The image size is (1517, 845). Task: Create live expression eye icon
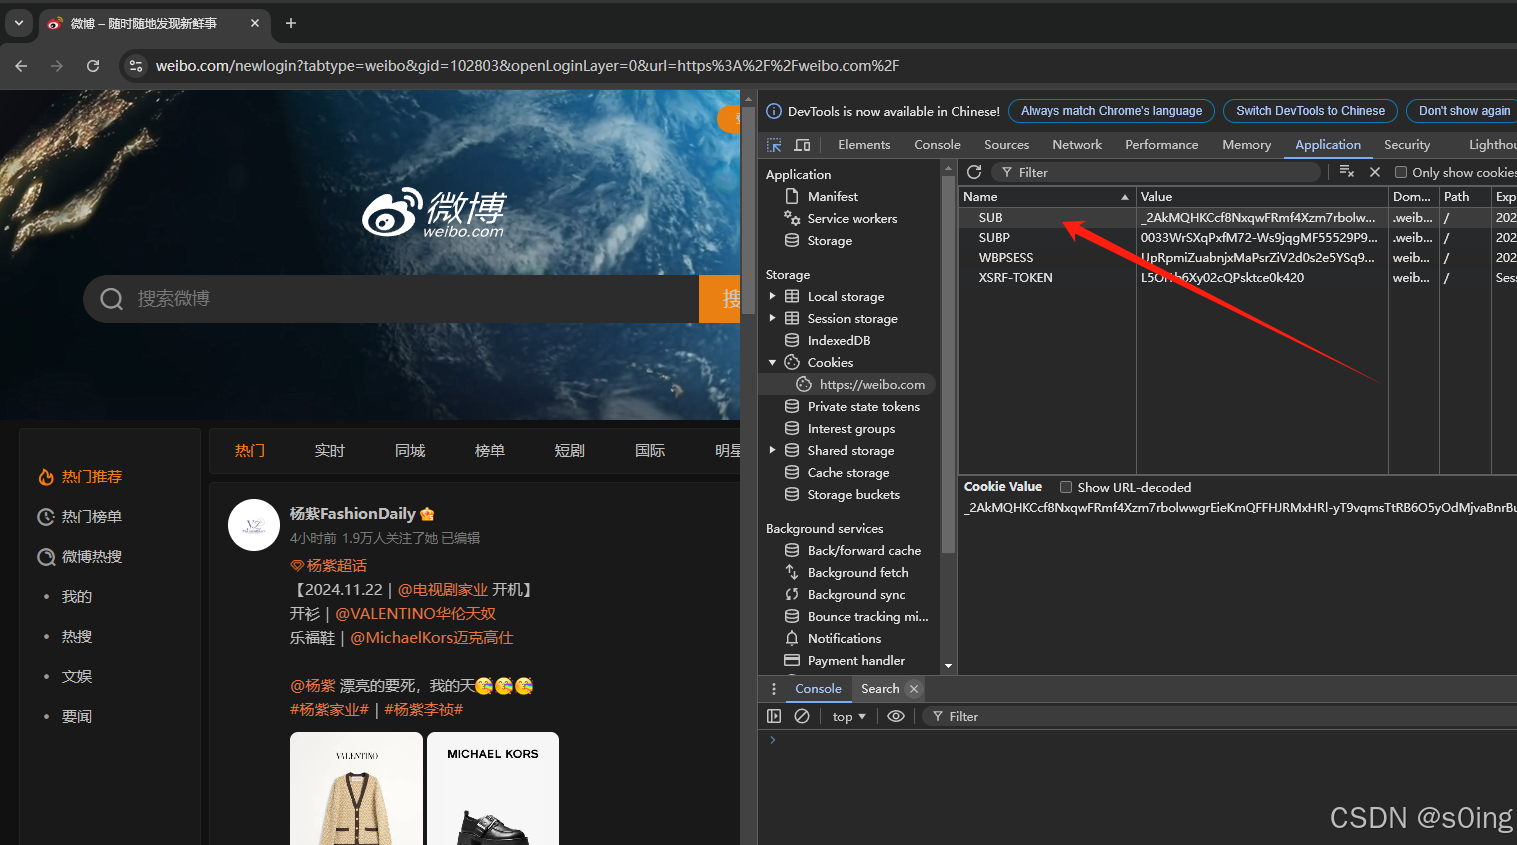click(x=896, y=716)
